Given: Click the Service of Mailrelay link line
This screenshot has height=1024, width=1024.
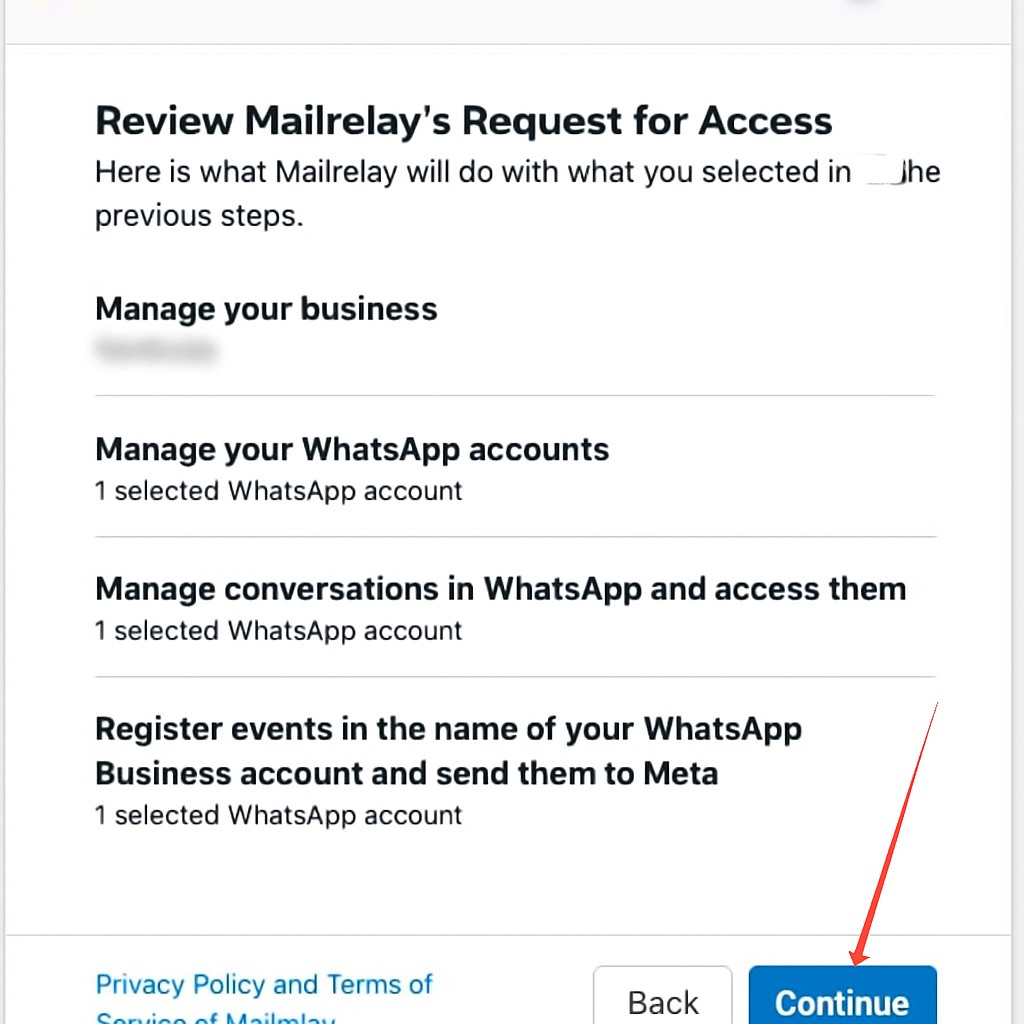Looking at the screenshot, I should click(216, 1017).
